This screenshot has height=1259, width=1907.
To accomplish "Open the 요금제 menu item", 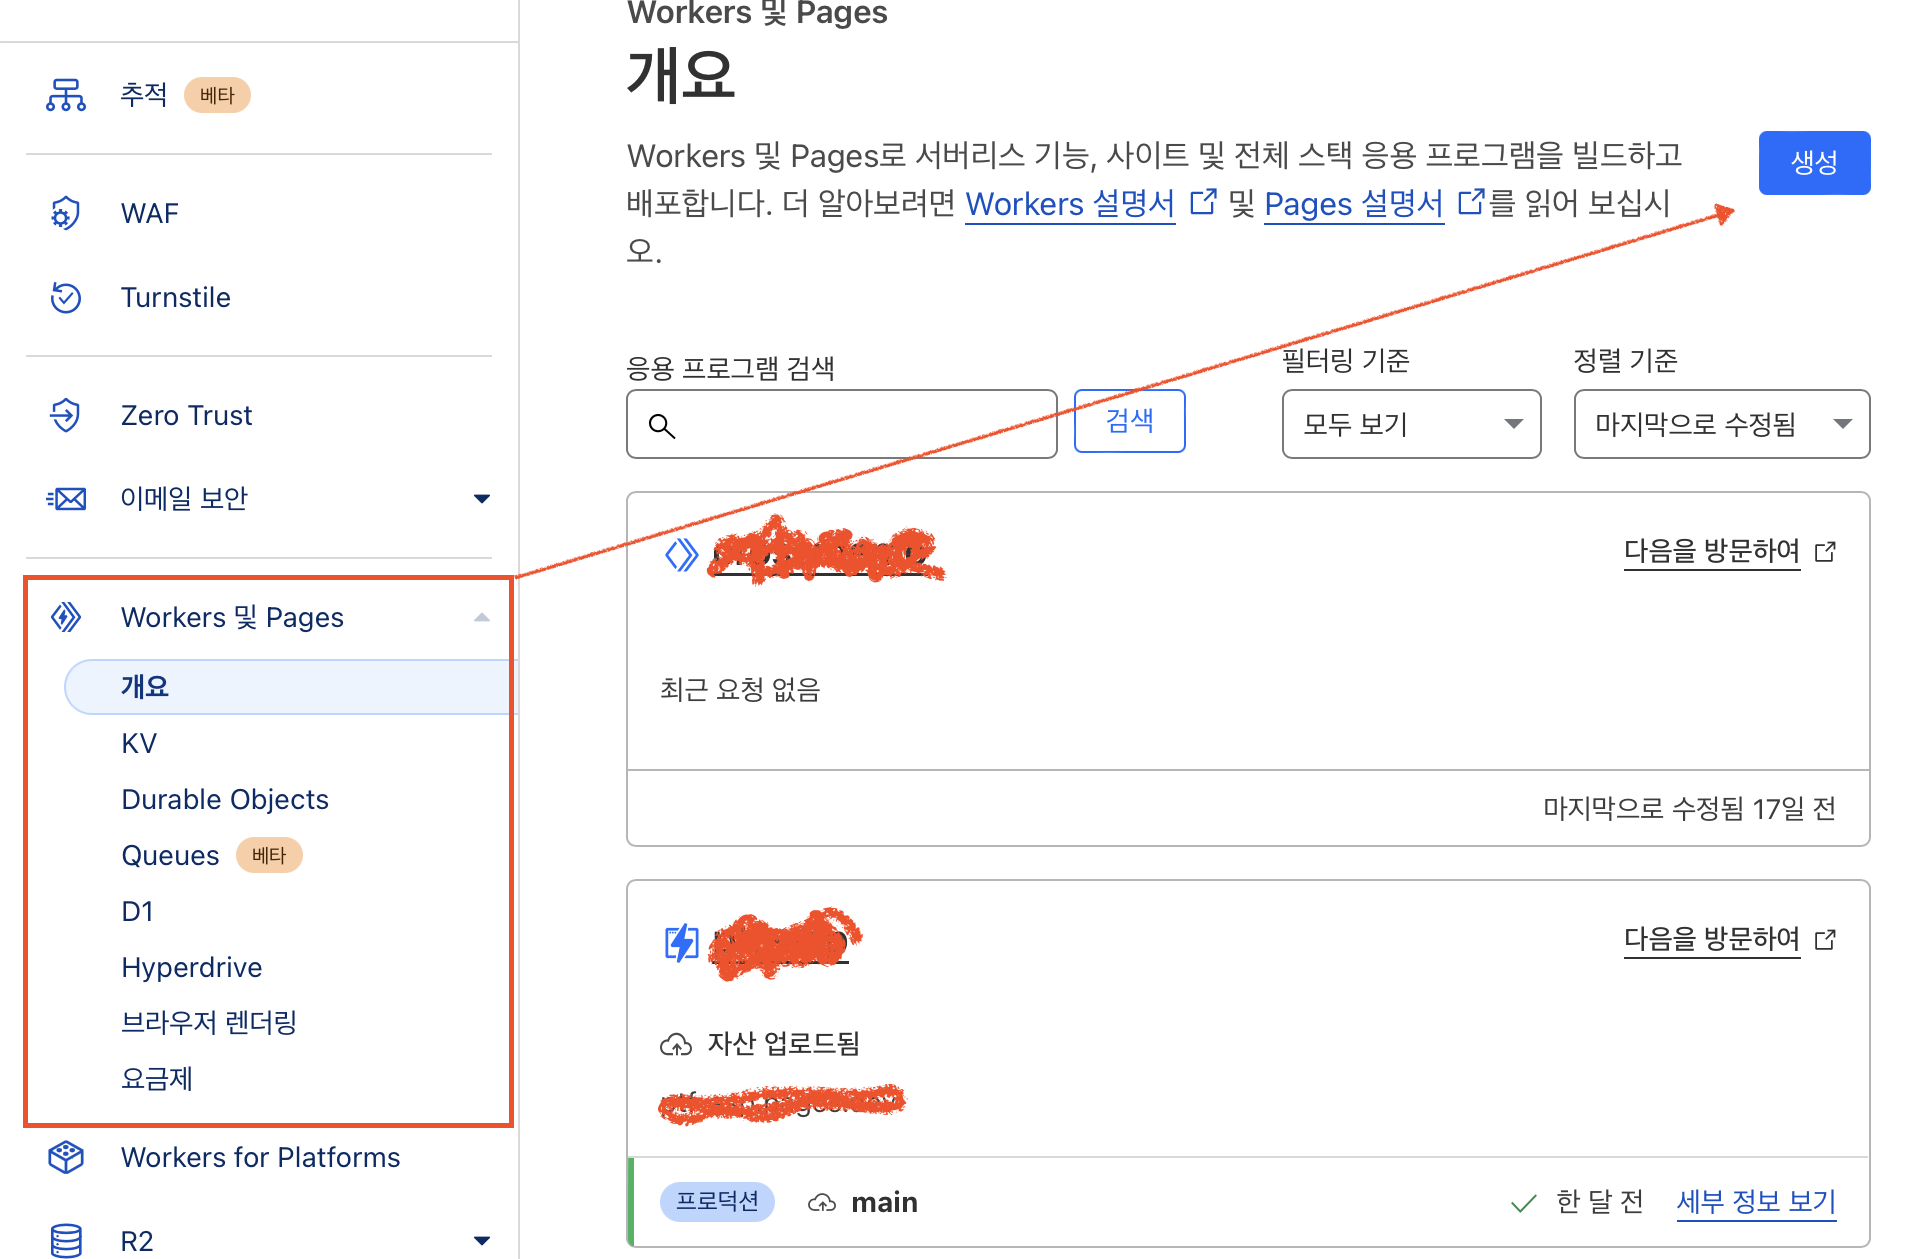I will point(157,1079).
